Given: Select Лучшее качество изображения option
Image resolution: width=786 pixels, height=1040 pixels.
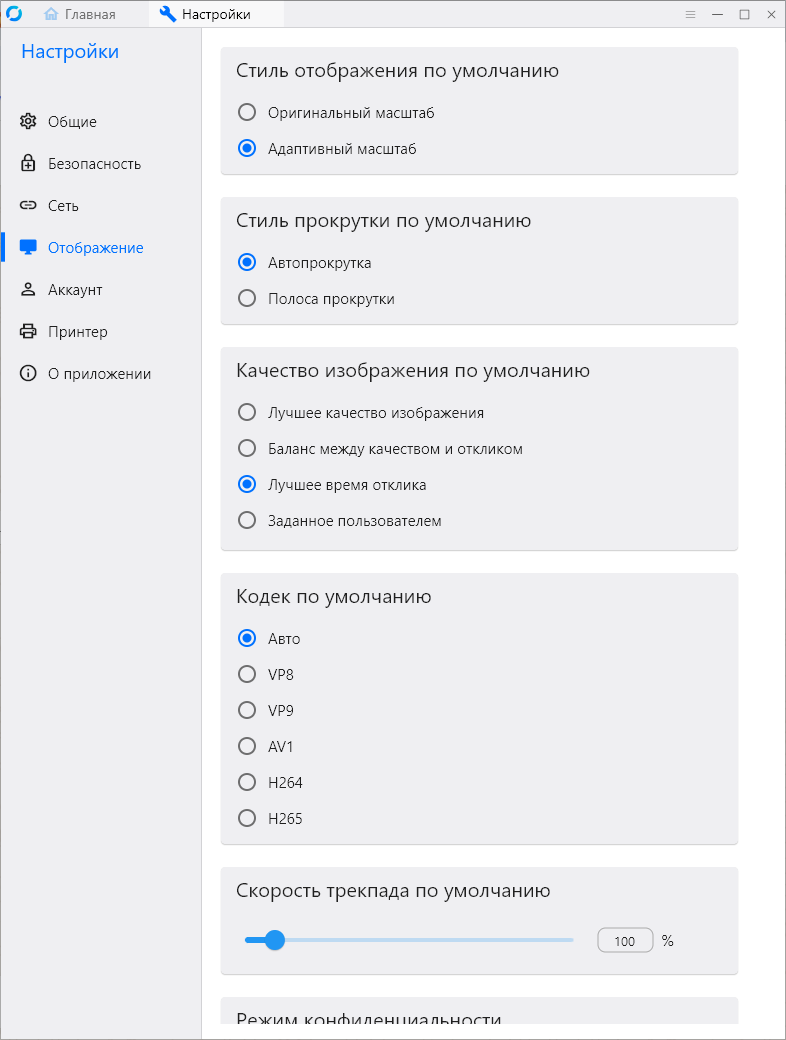Looking at the screenshot, I should click(247, 413).
